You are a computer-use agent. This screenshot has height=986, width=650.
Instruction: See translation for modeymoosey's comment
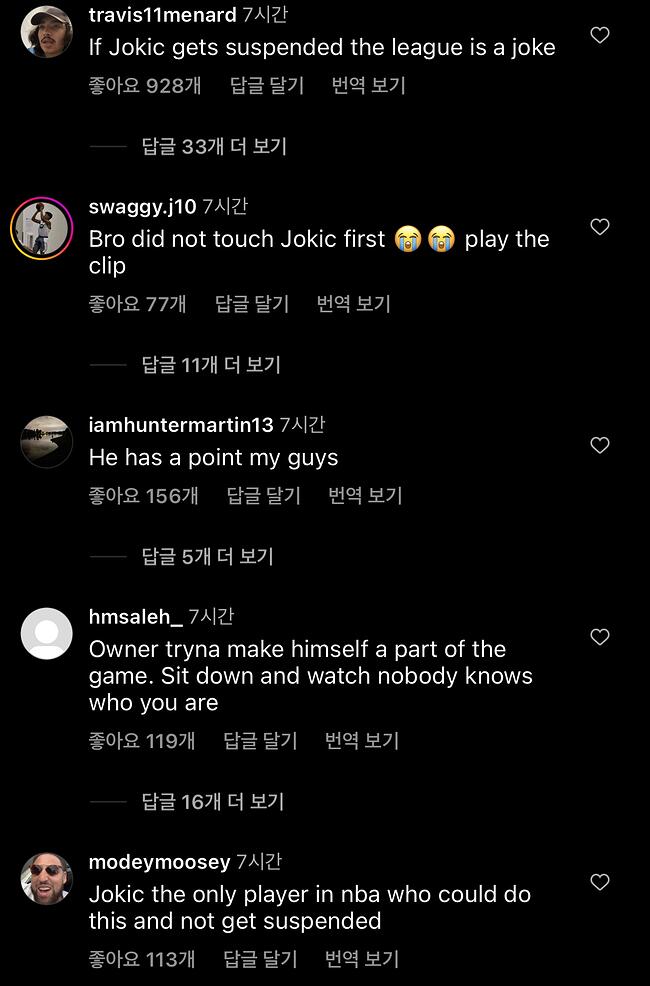coord(361,959)
